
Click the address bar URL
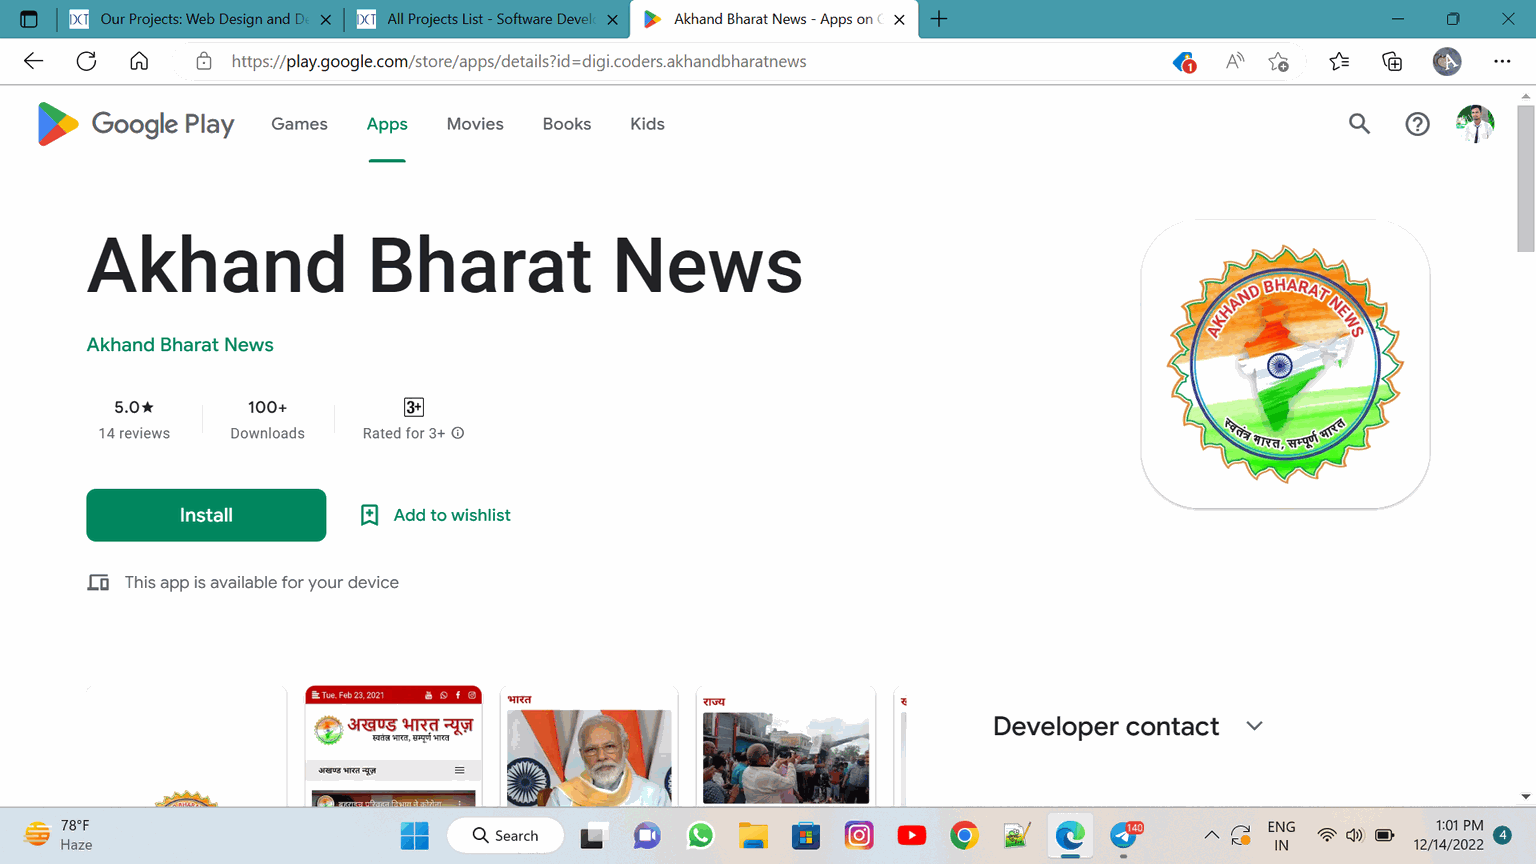(519, 61)
